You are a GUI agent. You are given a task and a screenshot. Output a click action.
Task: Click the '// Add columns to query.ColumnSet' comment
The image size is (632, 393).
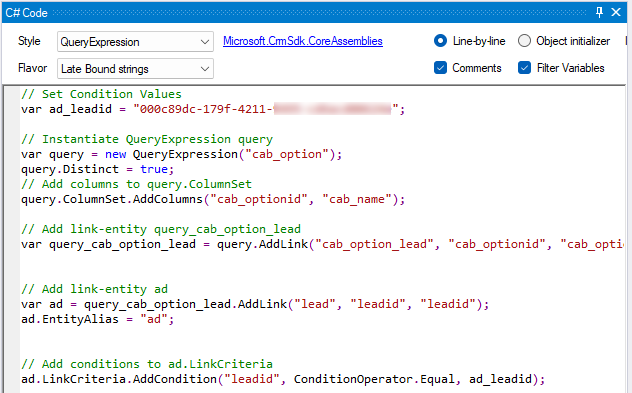pos(136,185)
